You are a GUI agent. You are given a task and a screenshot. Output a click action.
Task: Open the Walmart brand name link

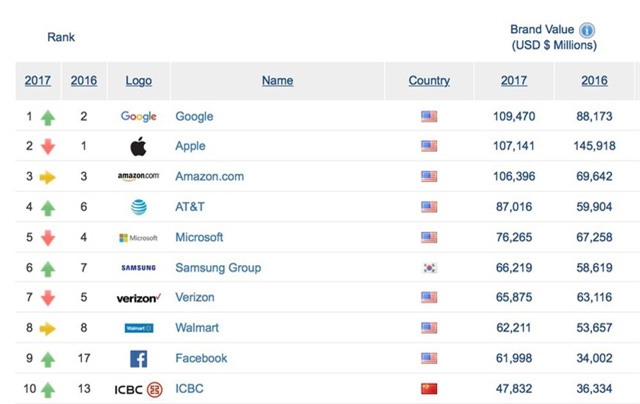coord(197,328)
